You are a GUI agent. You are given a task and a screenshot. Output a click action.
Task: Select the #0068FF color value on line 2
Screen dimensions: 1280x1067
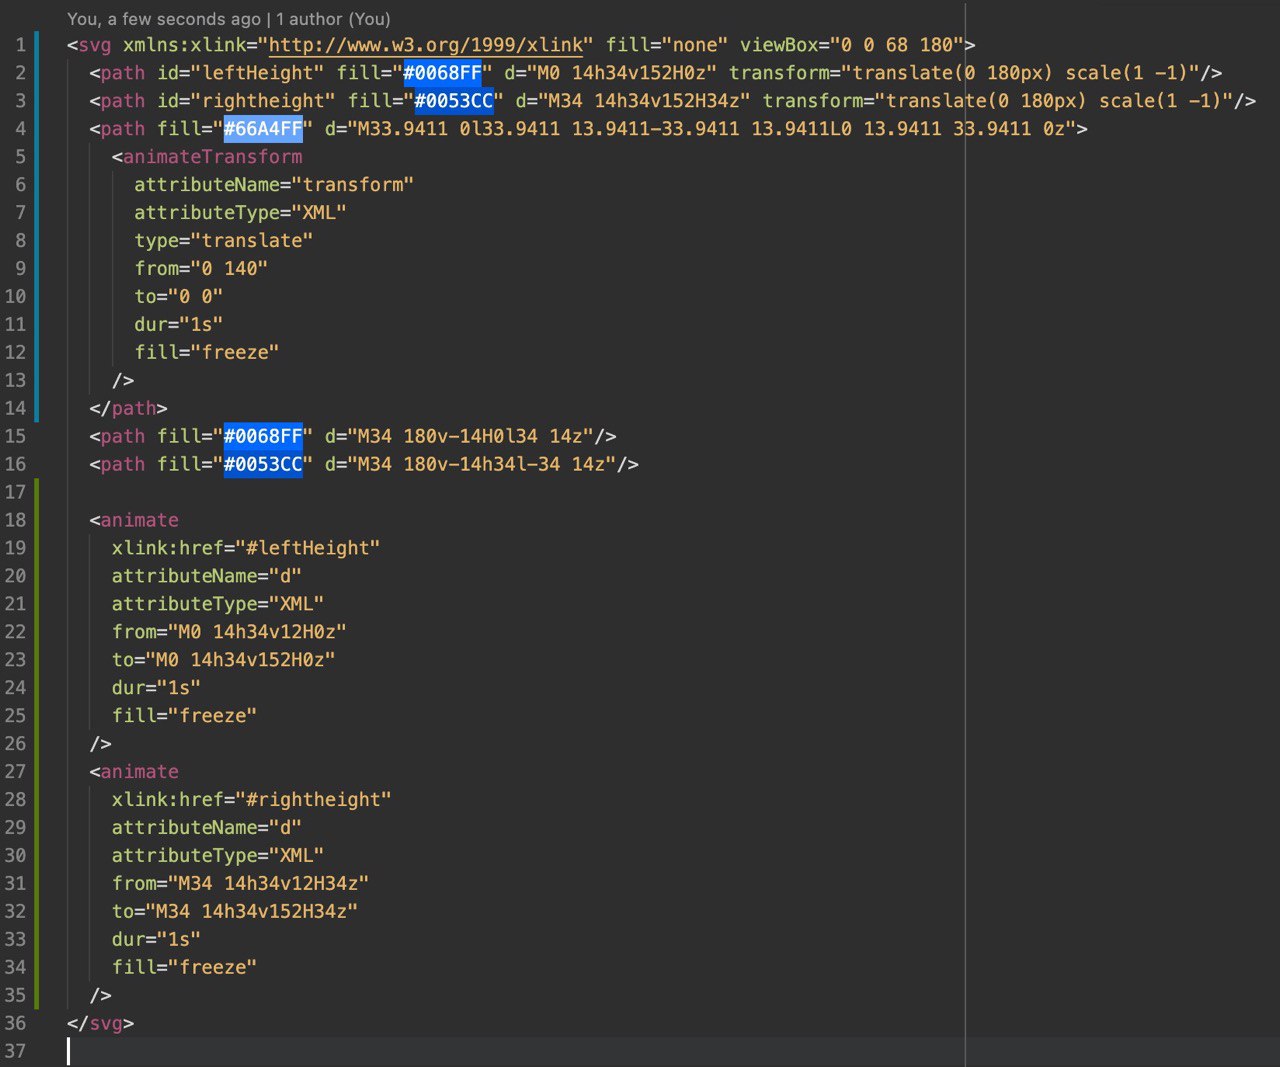pos(442,73)
